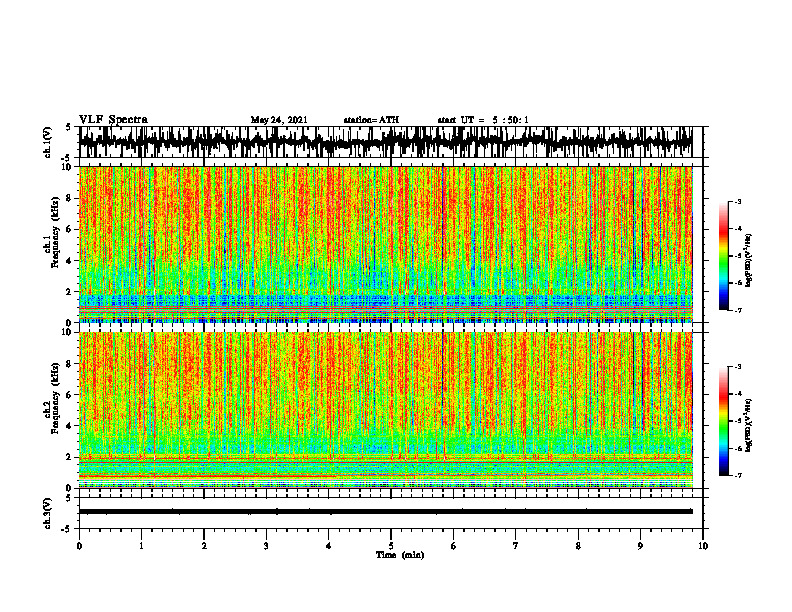This screenshot has height=612, width=792.
Task: Click the 'station= ATH' header text
Action: click(371, 120)
